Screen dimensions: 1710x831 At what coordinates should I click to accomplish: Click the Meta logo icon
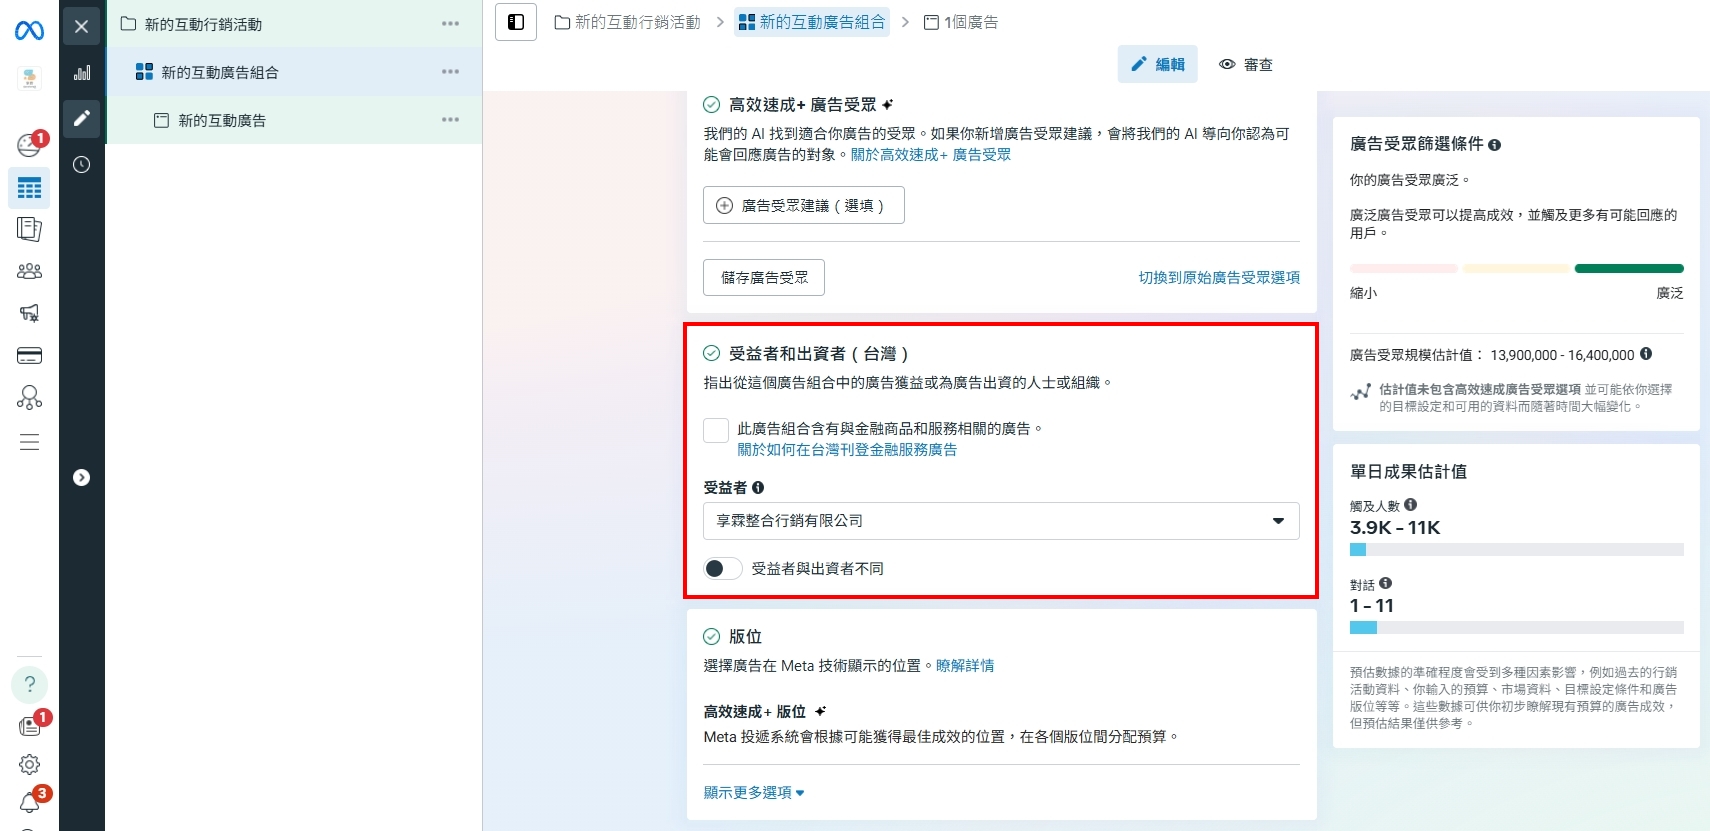tap(29, 31)
